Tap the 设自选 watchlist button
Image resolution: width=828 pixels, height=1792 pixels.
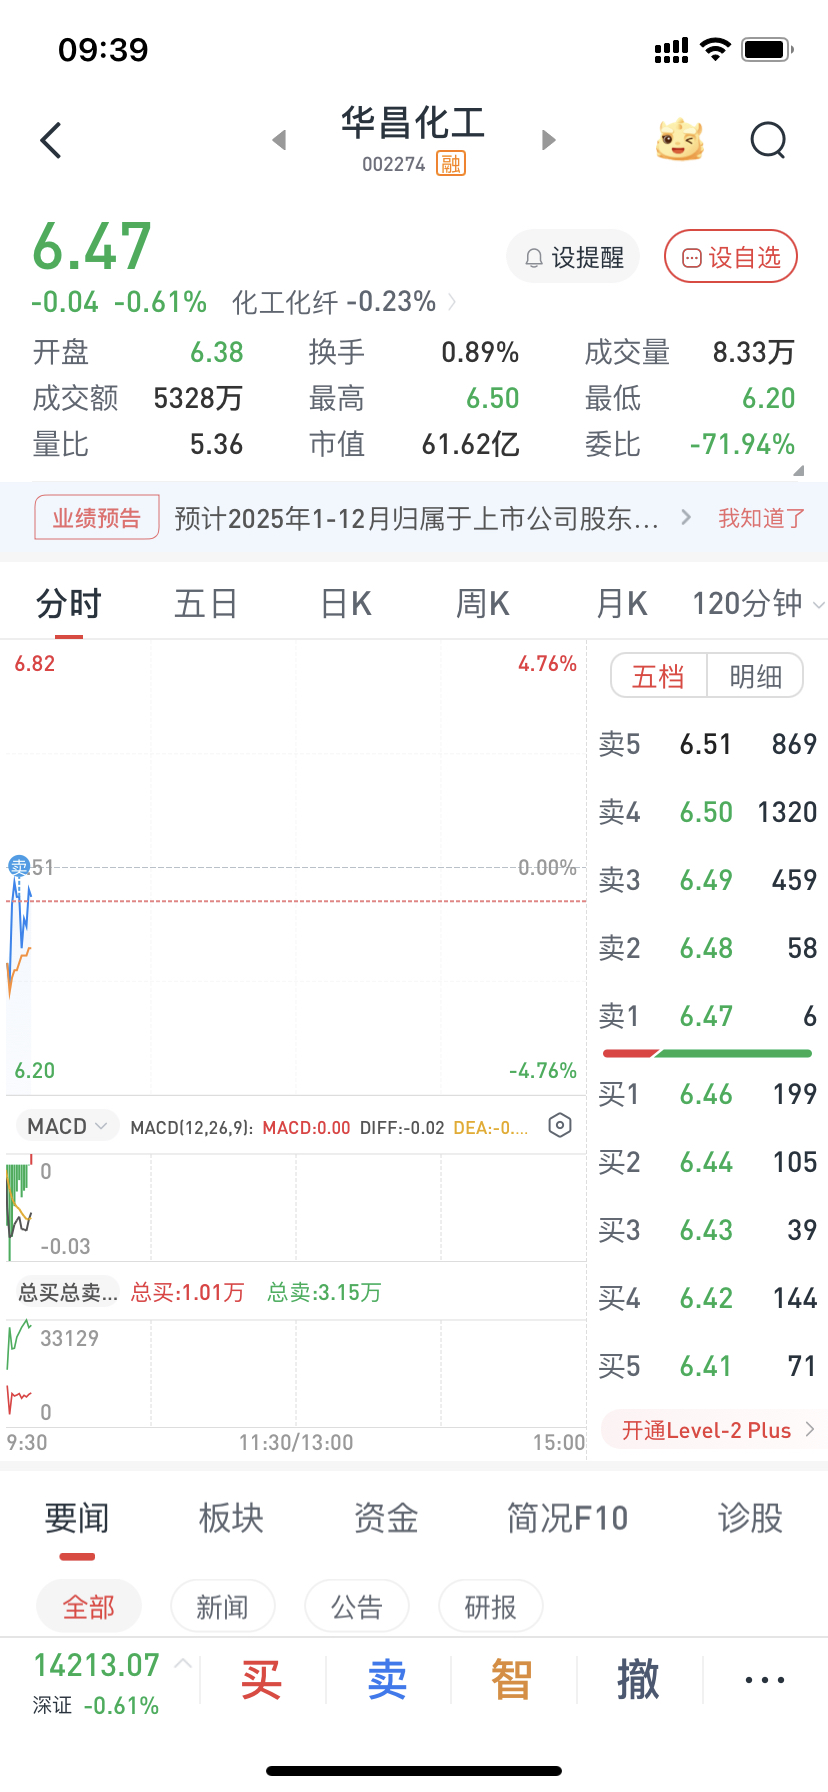pyautogui.click(x=731, y=257)
